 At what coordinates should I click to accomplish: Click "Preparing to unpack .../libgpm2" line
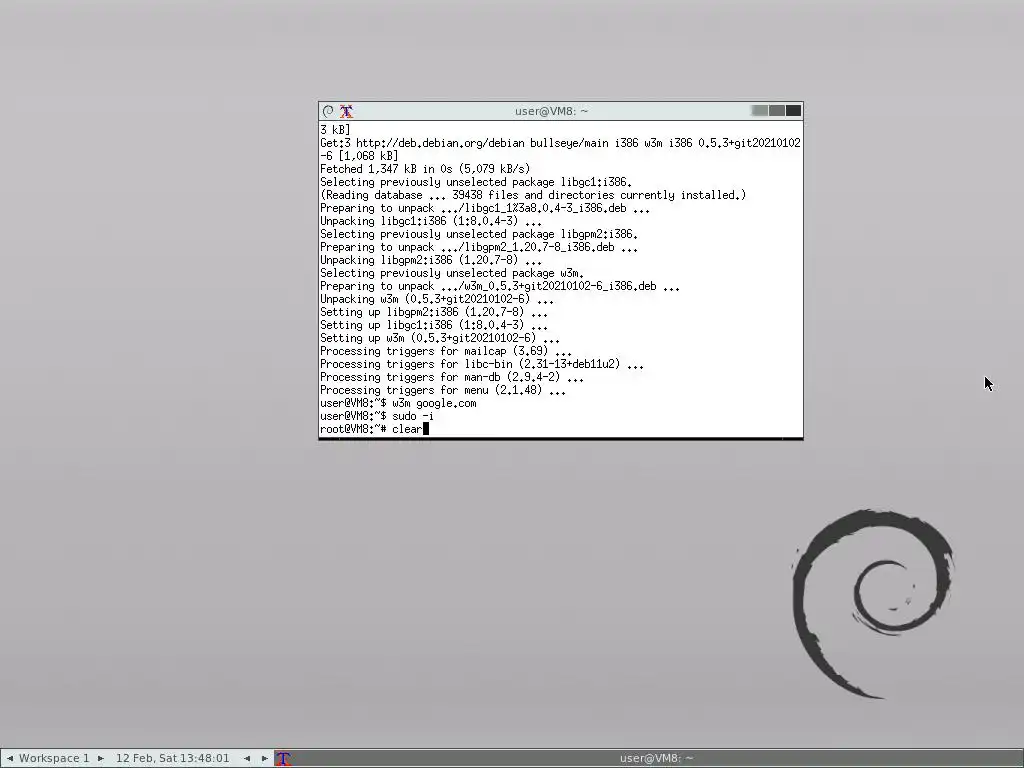pyautogui.click(x=479, y=248)
